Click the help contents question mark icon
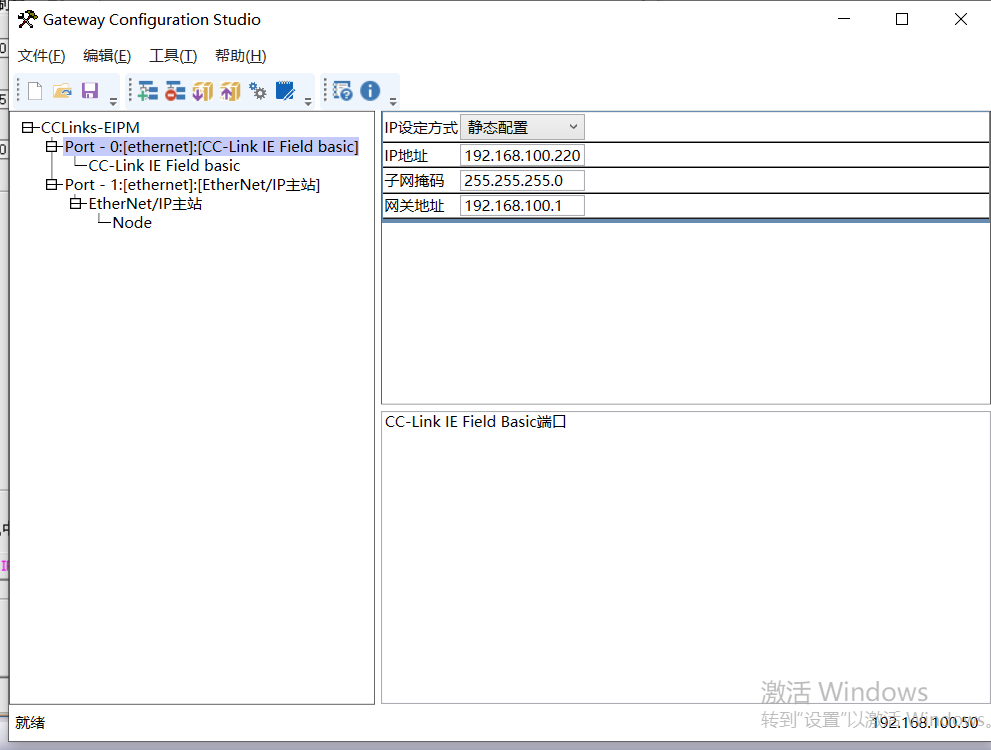 click(x=343, y=91)
